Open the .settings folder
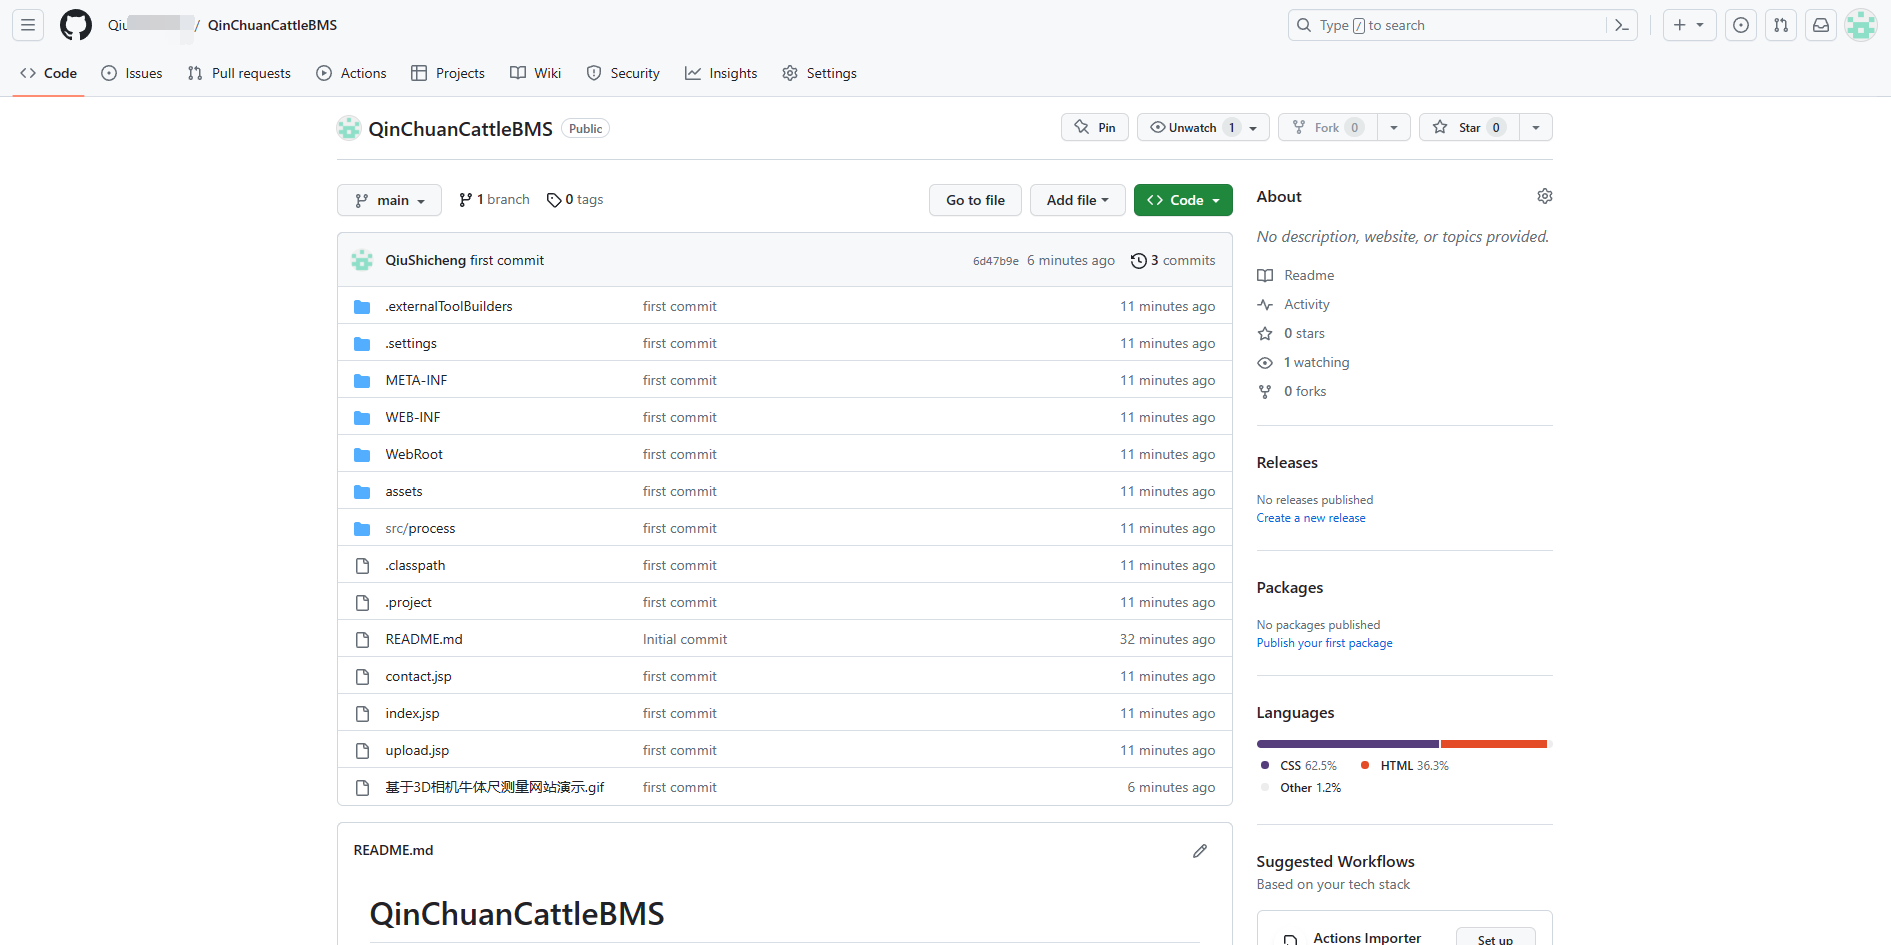1891x945 pixels. point(411,344)
